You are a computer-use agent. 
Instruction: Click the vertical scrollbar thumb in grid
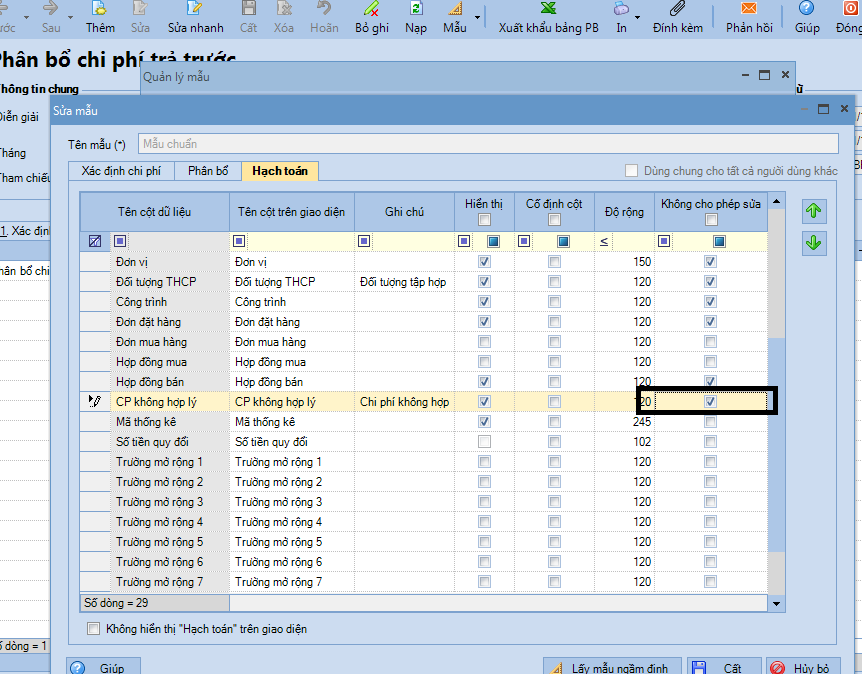[776, 445]
